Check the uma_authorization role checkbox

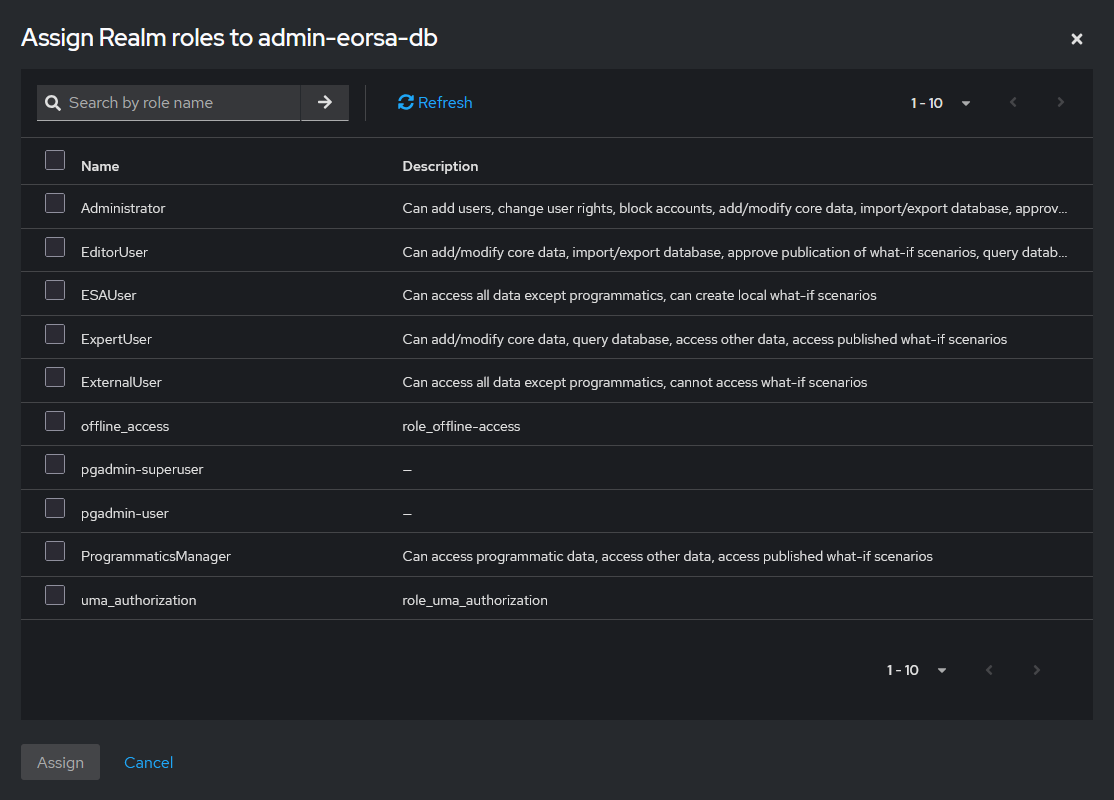[55, 595]
